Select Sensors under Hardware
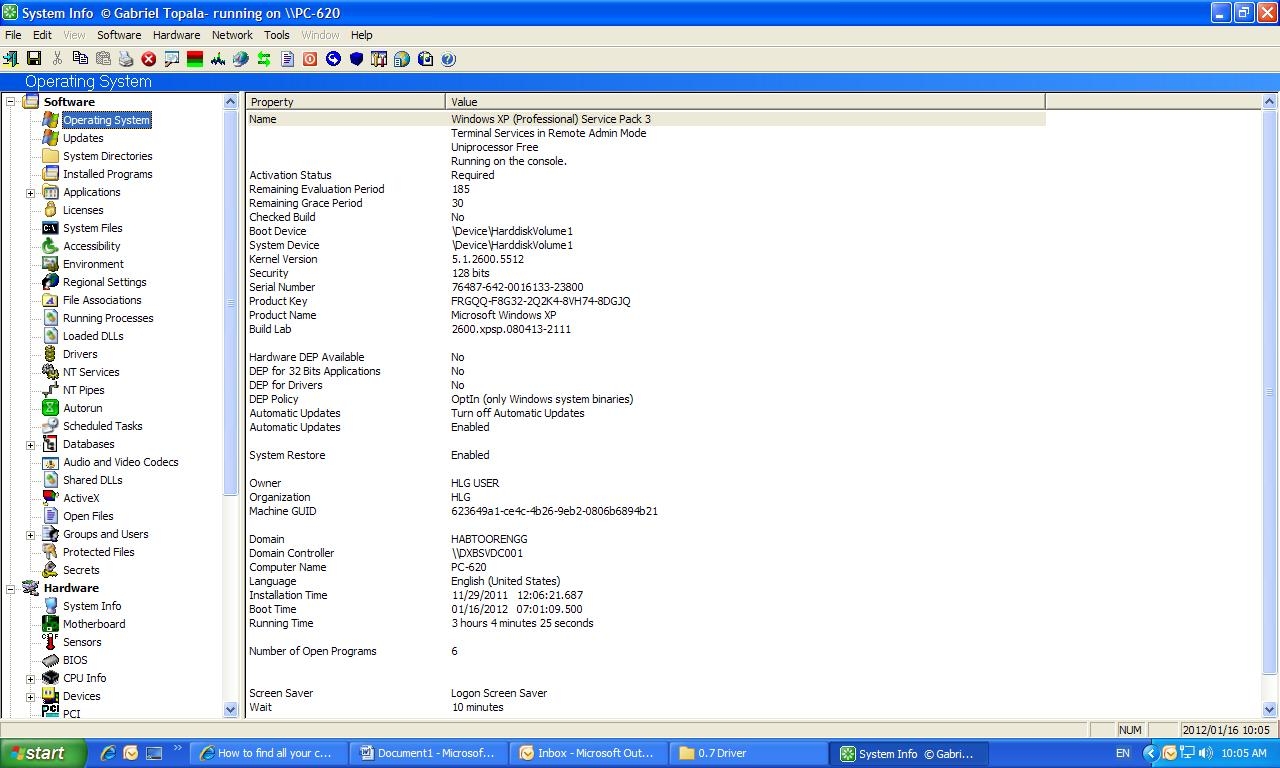This screenshot has height=768, width=1280. coord(82,642)
